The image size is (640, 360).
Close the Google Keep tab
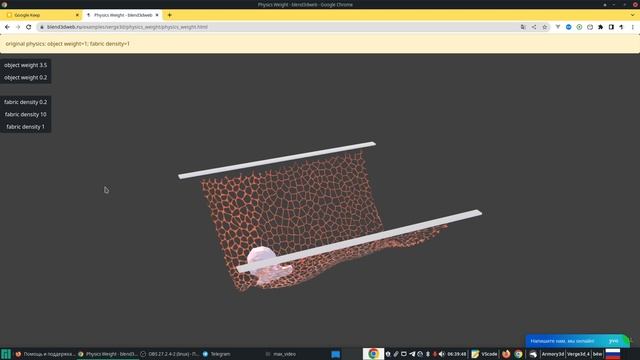point(77,15)
